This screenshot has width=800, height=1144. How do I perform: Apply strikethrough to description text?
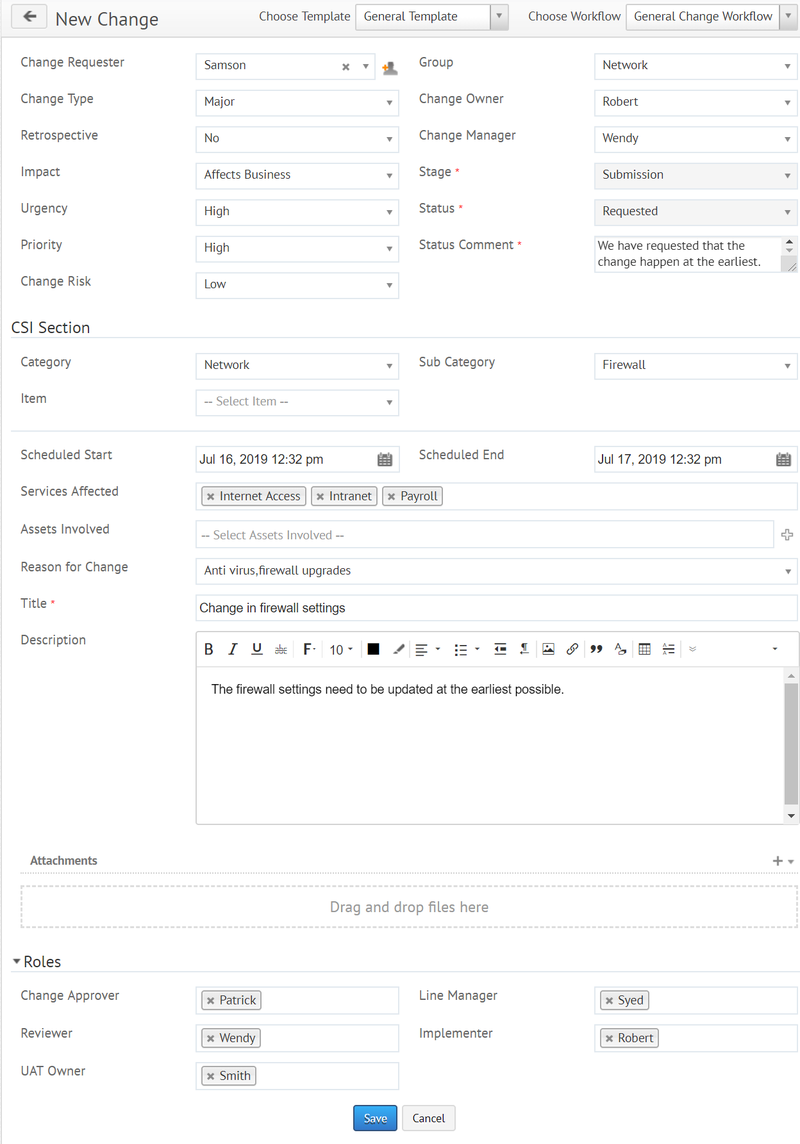(x=281, y=649)
